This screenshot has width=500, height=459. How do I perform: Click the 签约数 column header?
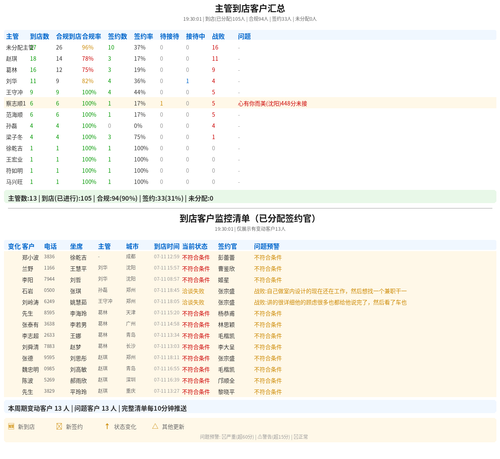click(x=117, y=36)
